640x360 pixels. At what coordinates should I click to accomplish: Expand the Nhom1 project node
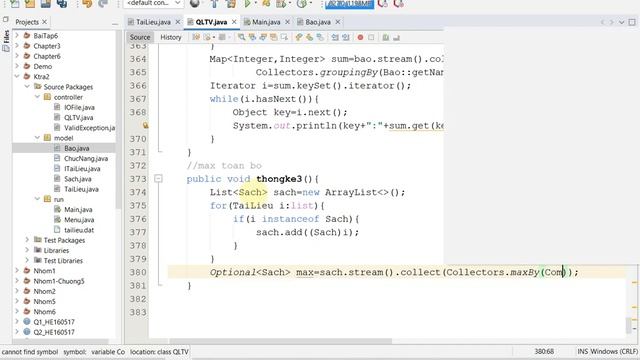click(x=17, y=270)
